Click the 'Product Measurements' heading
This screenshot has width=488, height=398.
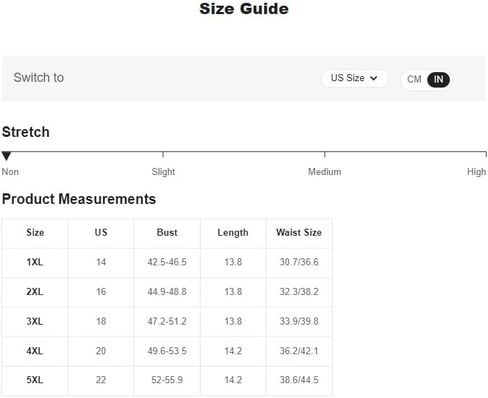click(79, 199)
